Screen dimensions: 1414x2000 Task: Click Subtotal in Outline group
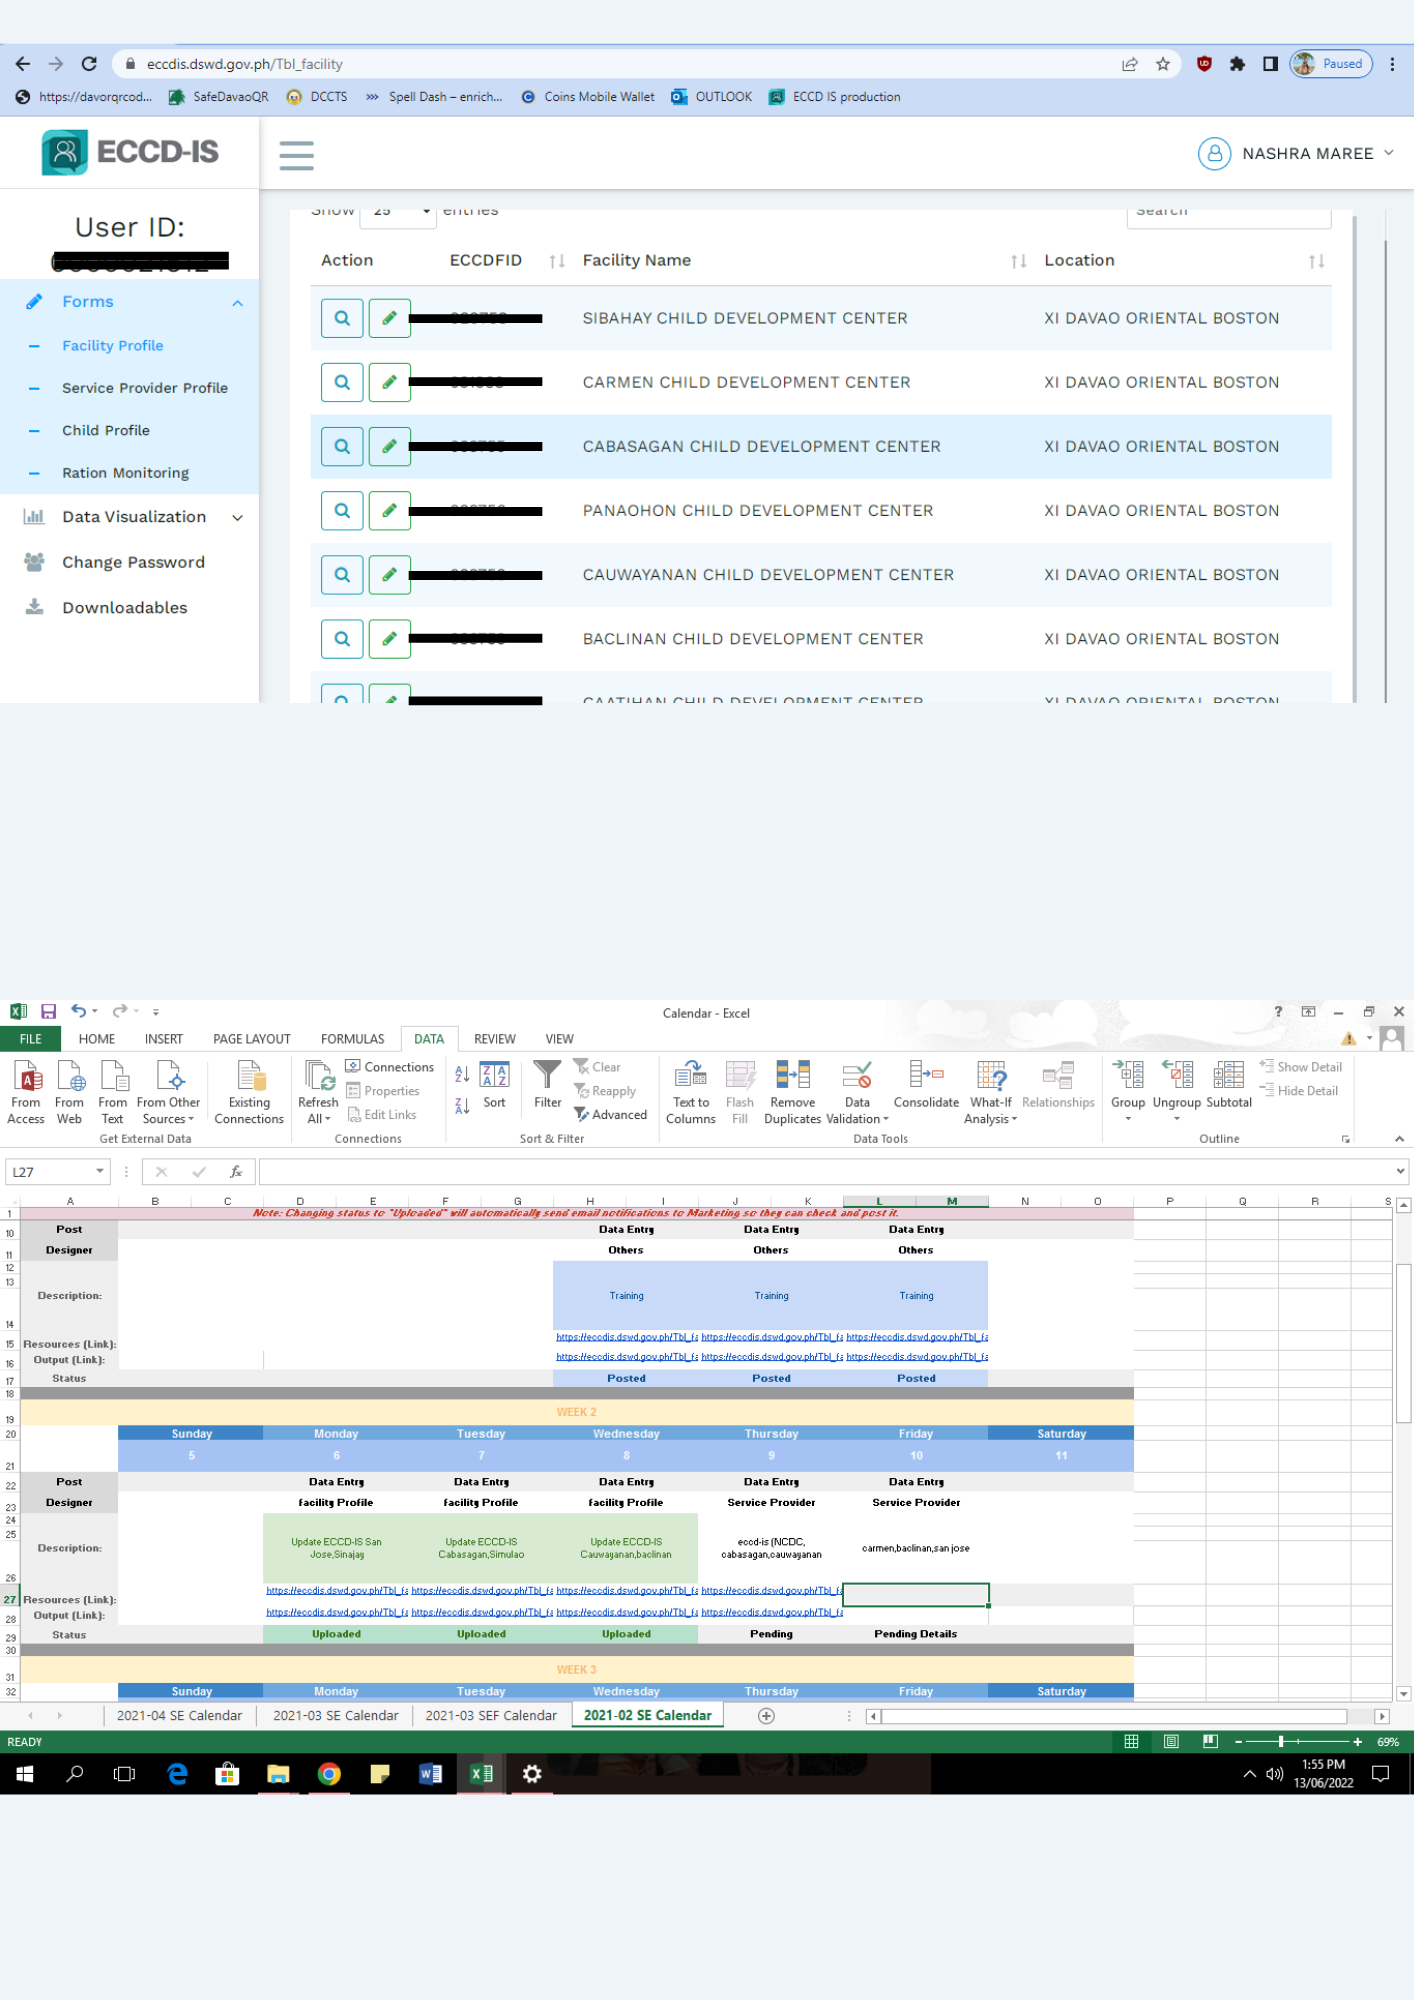click(x=1229, y=1085)
